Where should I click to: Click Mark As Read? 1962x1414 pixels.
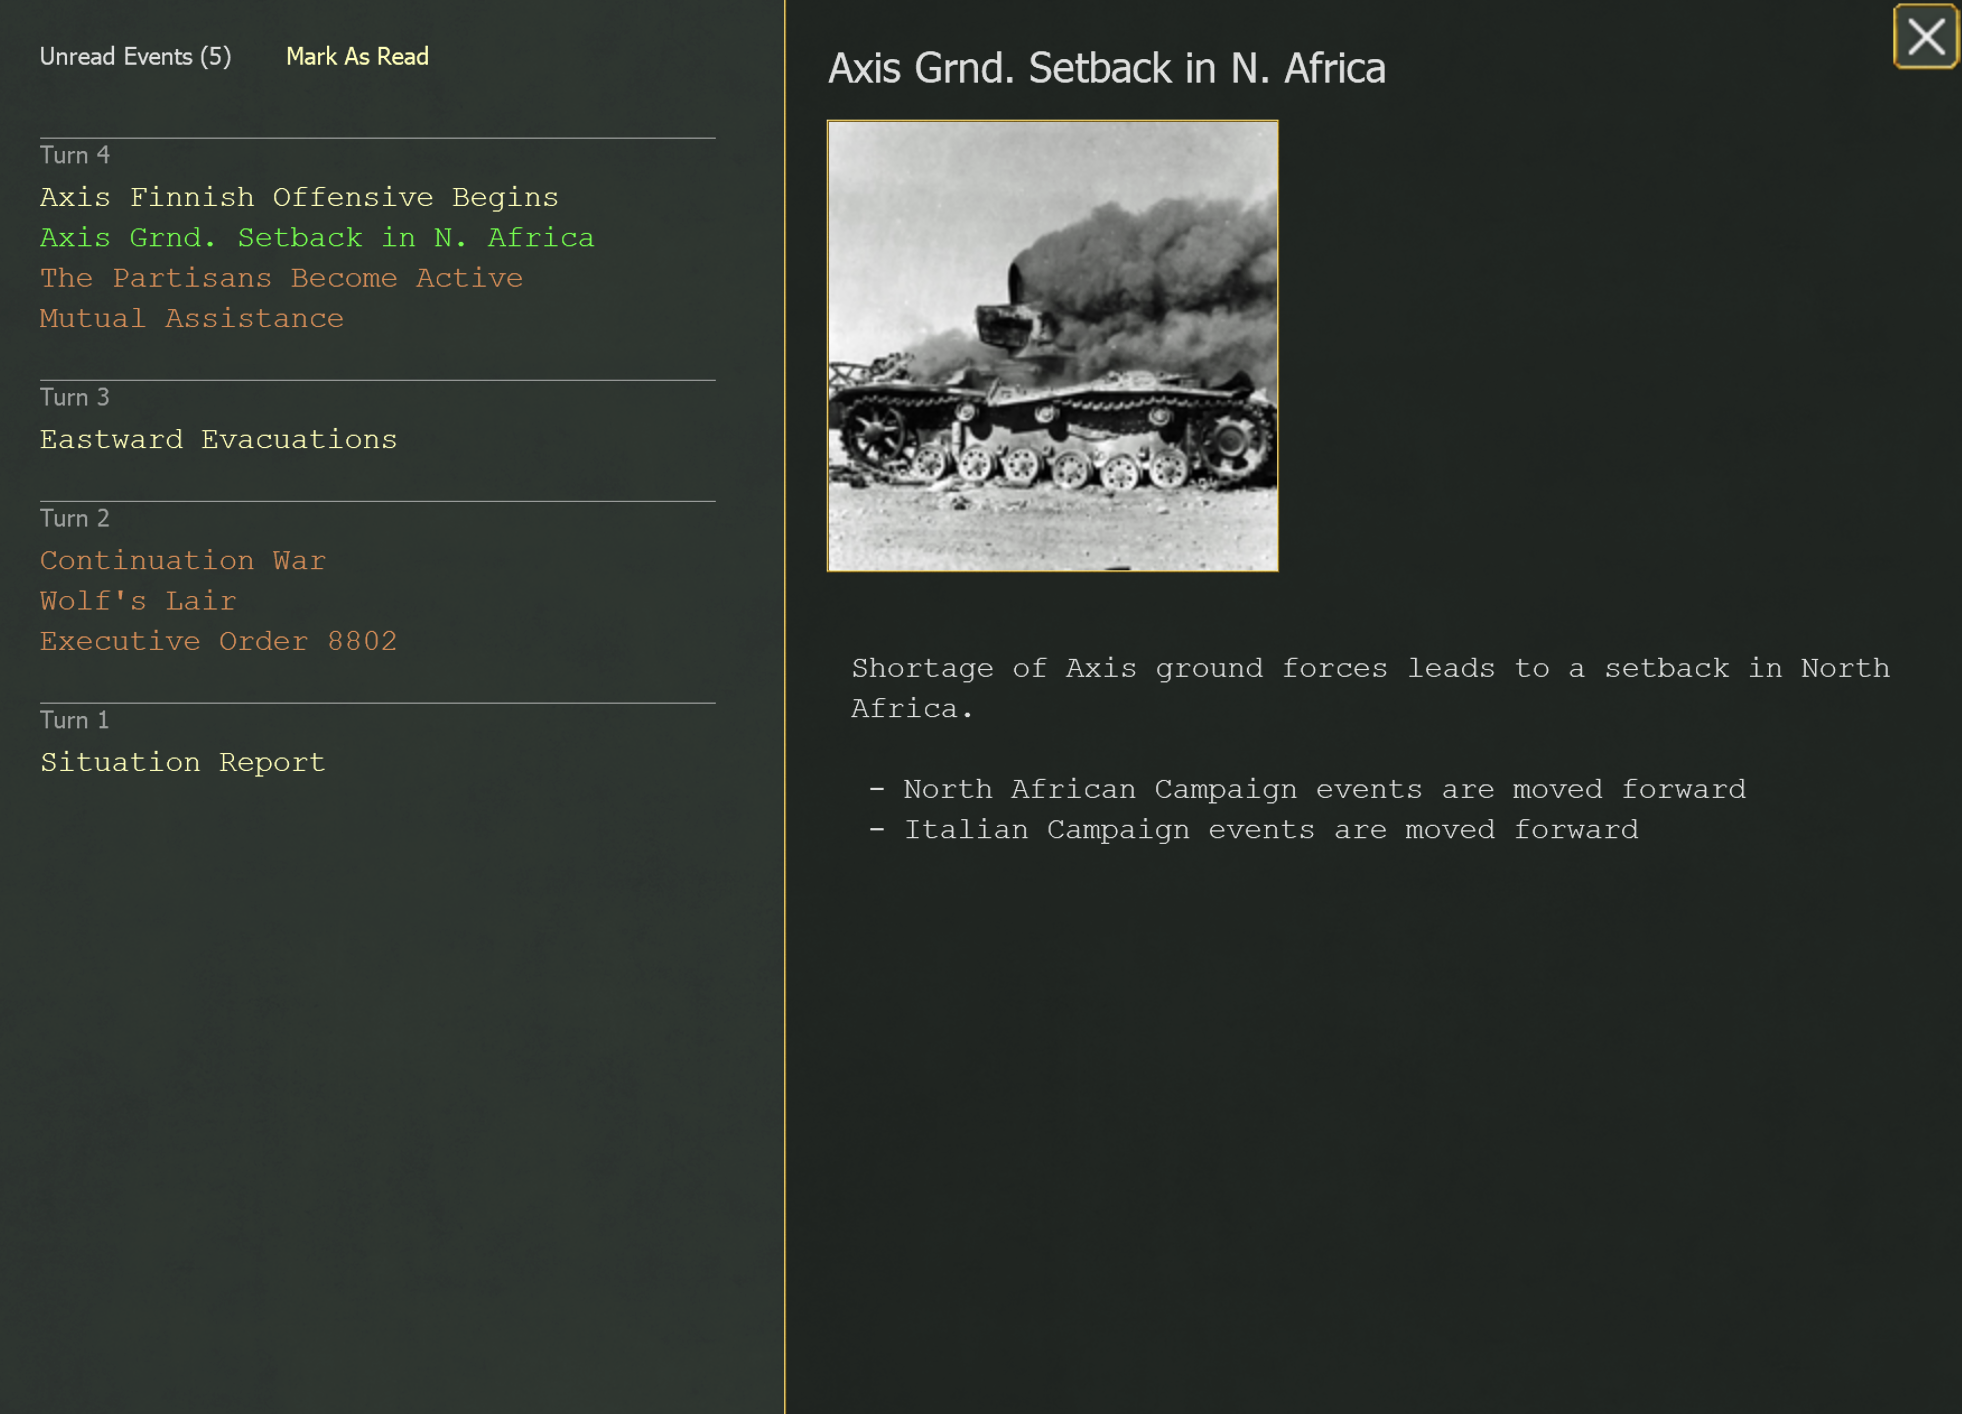point(357,57)
